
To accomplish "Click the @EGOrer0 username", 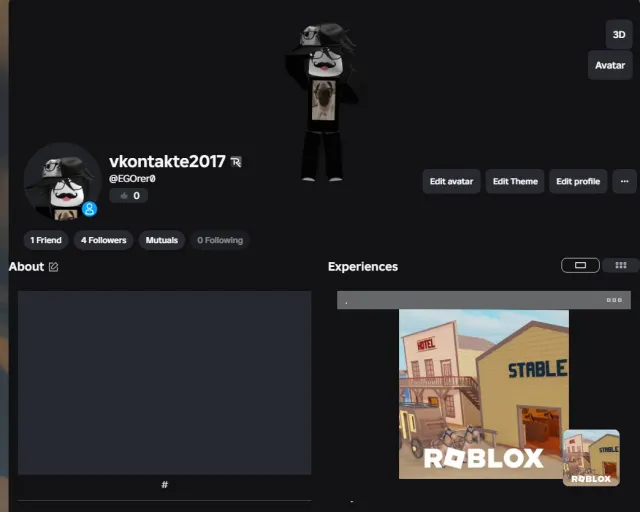I will pyautogui.click(x=132, y=179).
